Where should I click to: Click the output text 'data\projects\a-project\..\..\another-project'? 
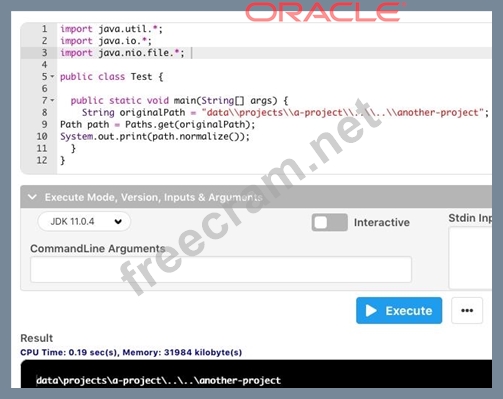click(x=158, y=380)
